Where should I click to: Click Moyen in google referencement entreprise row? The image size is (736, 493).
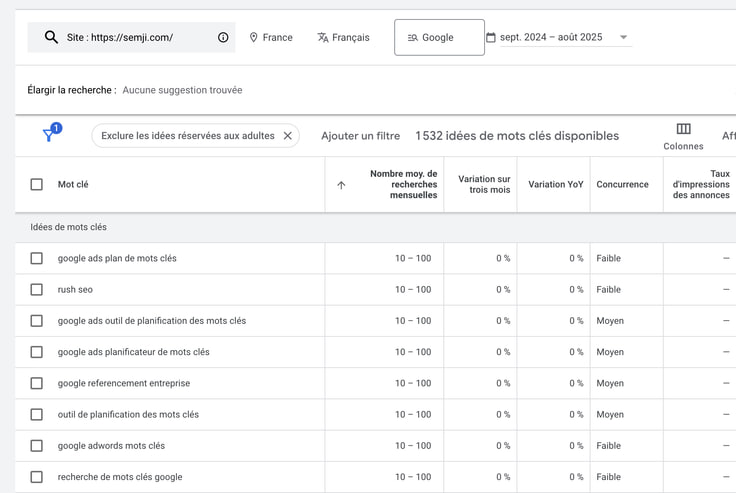tap(610, 383)
